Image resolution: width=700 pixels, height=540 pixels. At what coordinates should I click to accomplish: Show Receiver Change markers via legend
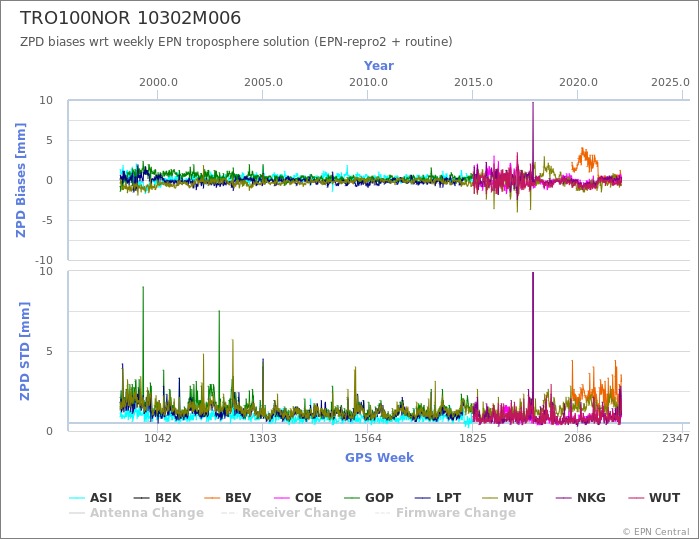tap(288, 513)
